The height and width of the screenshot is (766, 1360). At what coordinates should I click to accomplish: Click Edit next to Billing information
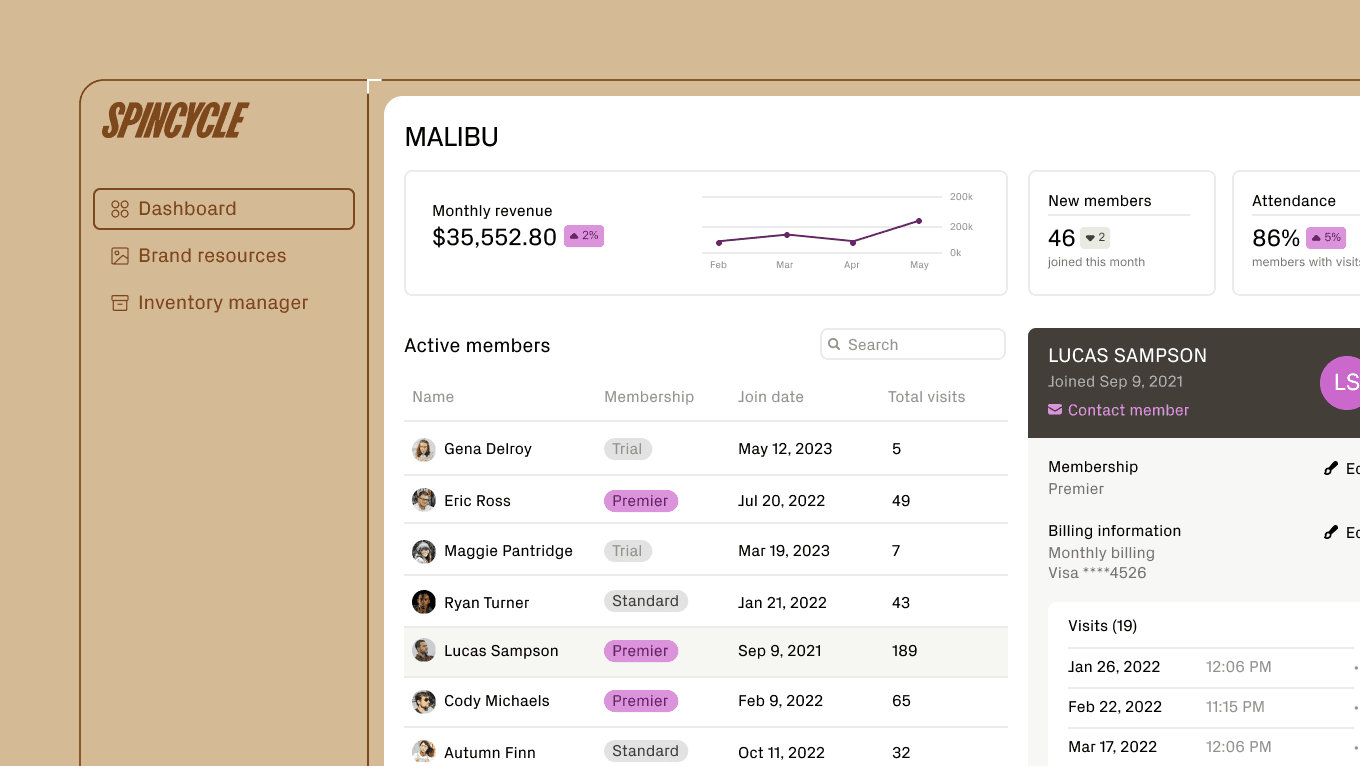(x=1345, y=531)
